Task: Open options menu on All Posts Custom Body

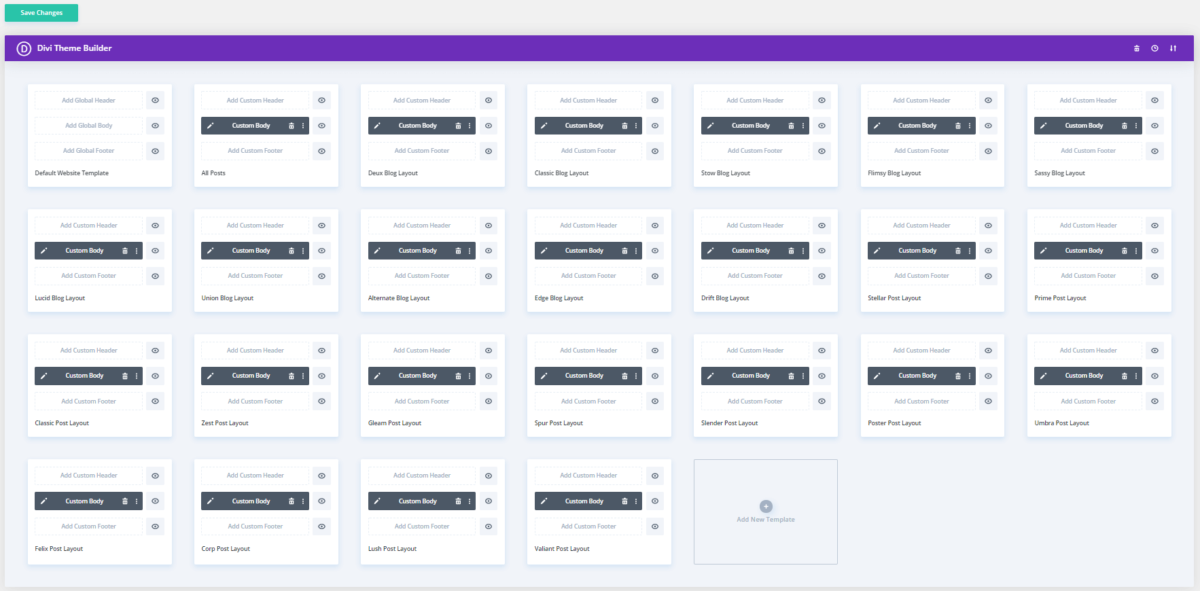Action: [303, 125]
